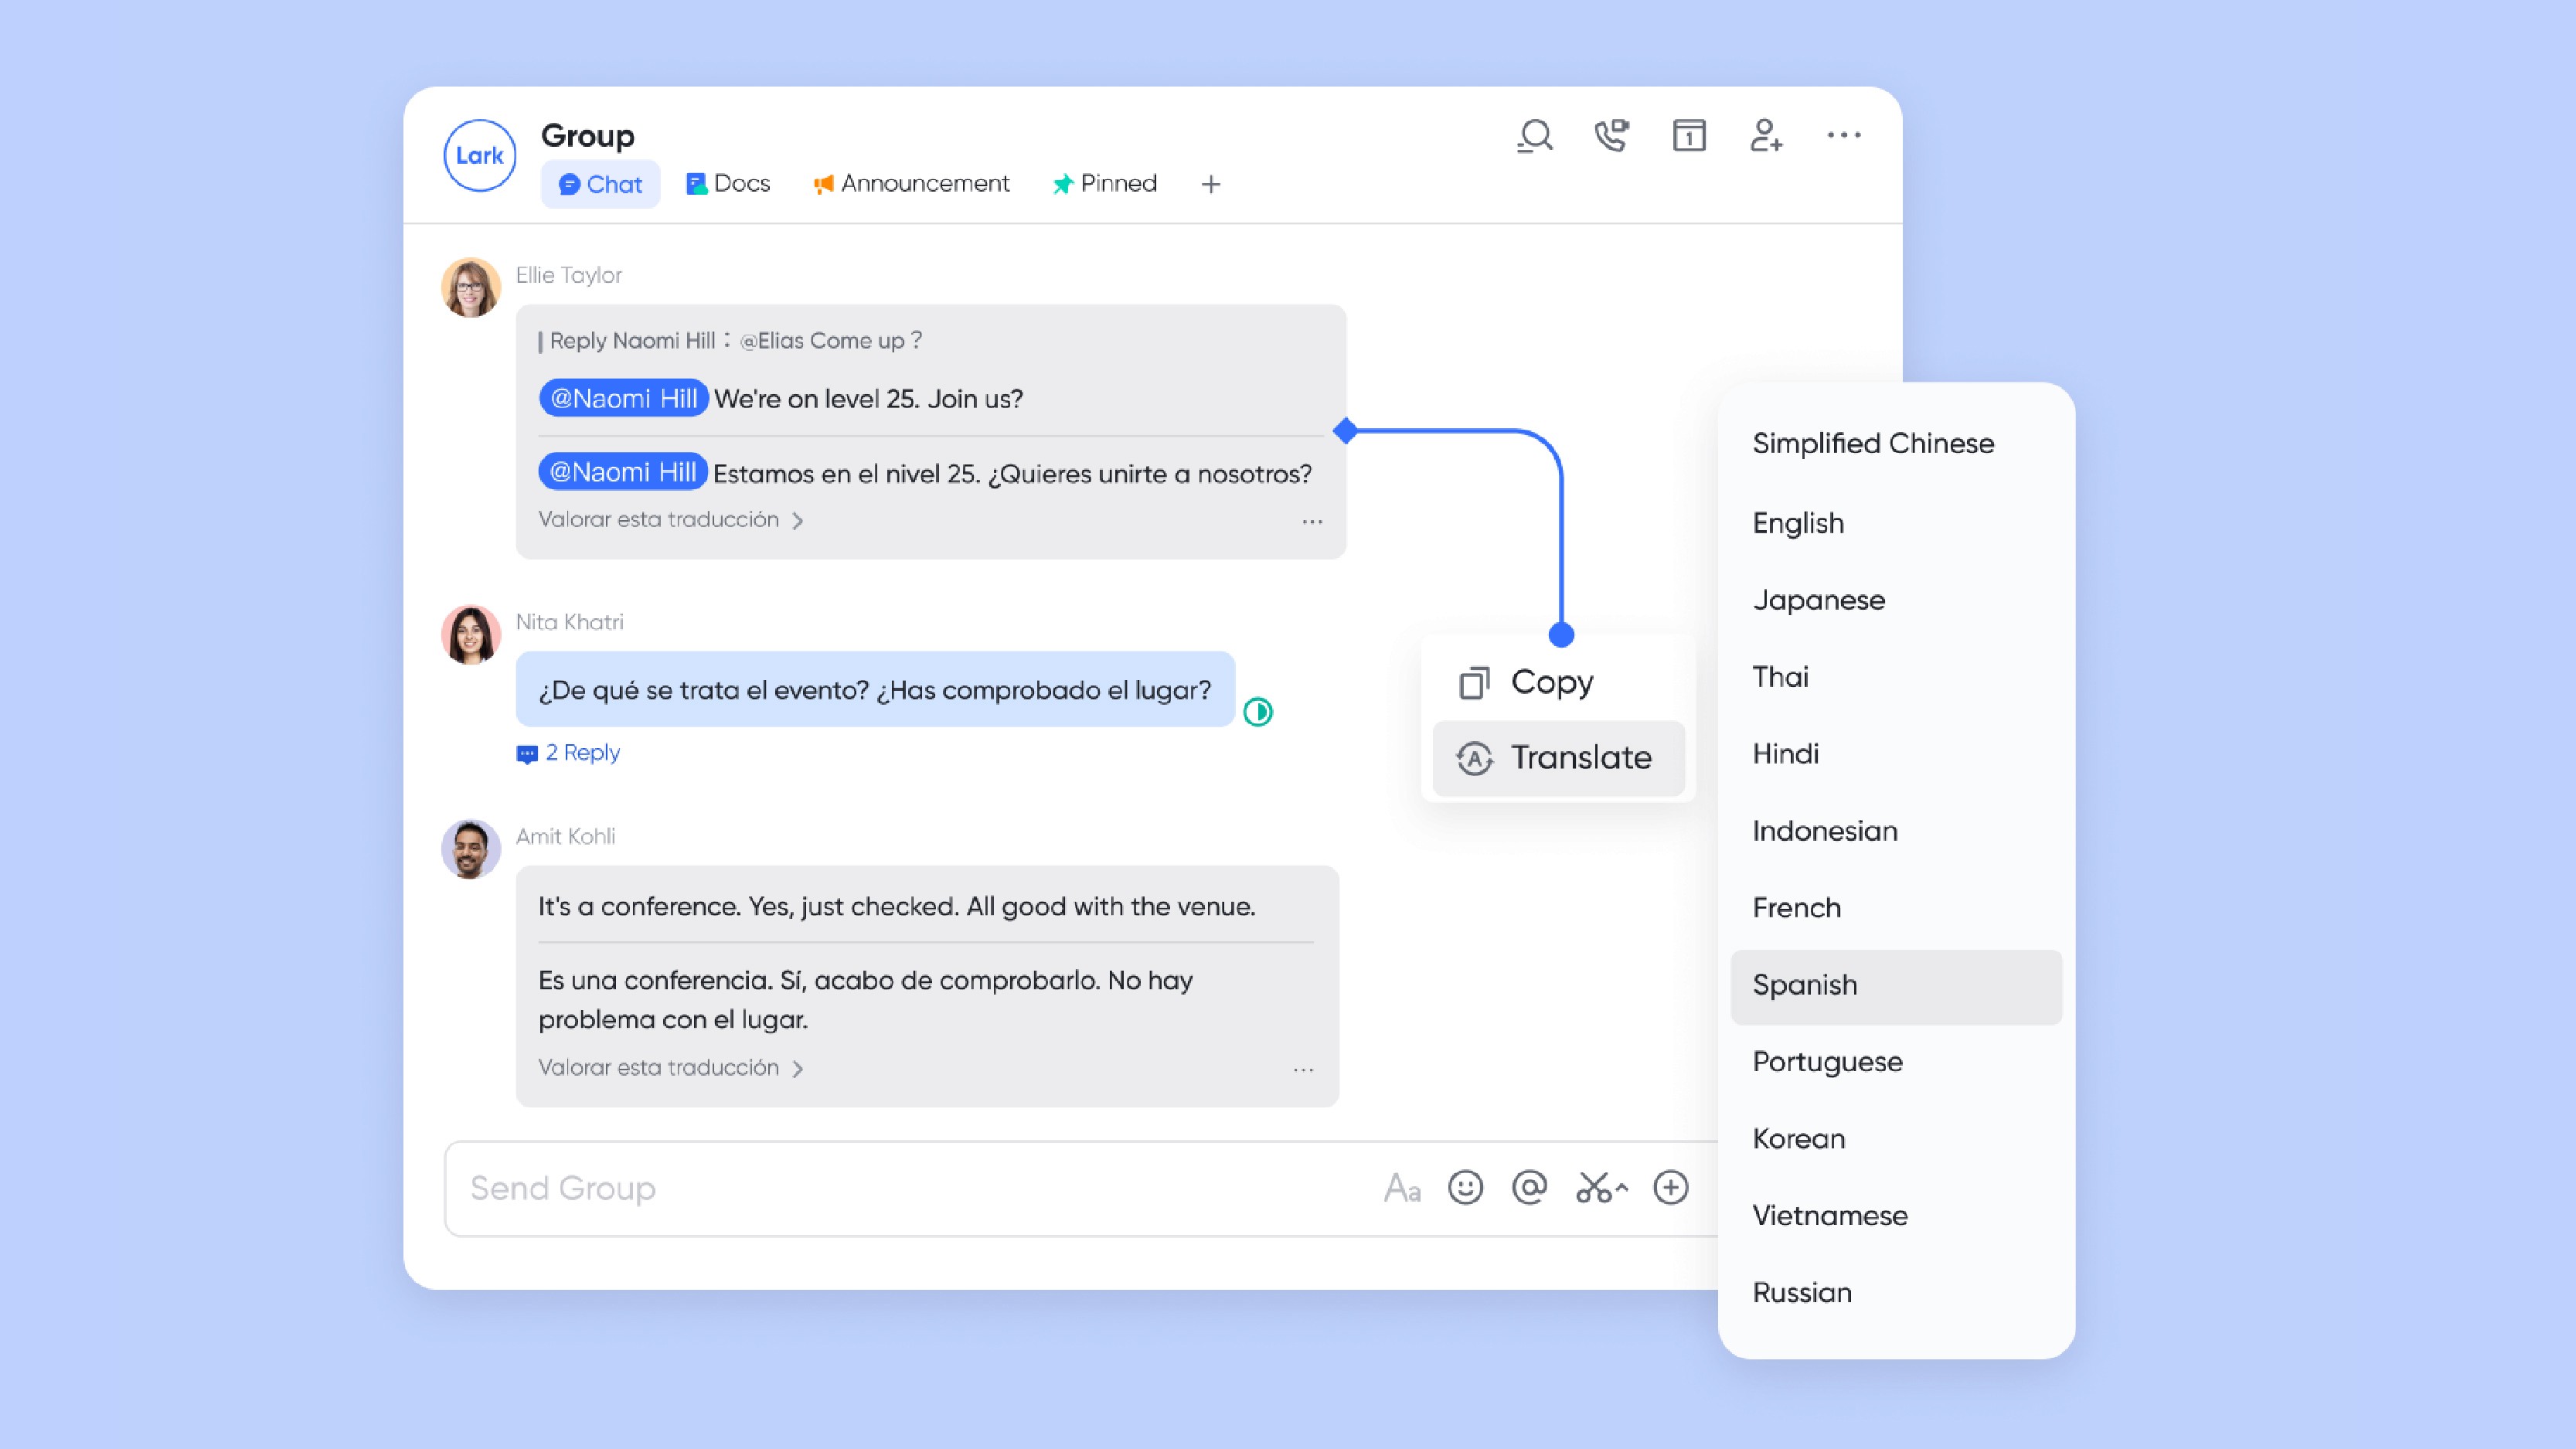Open the calendar icon in the header
The height and width of the screenshot is (1449, 2576).
(1689, 136)
